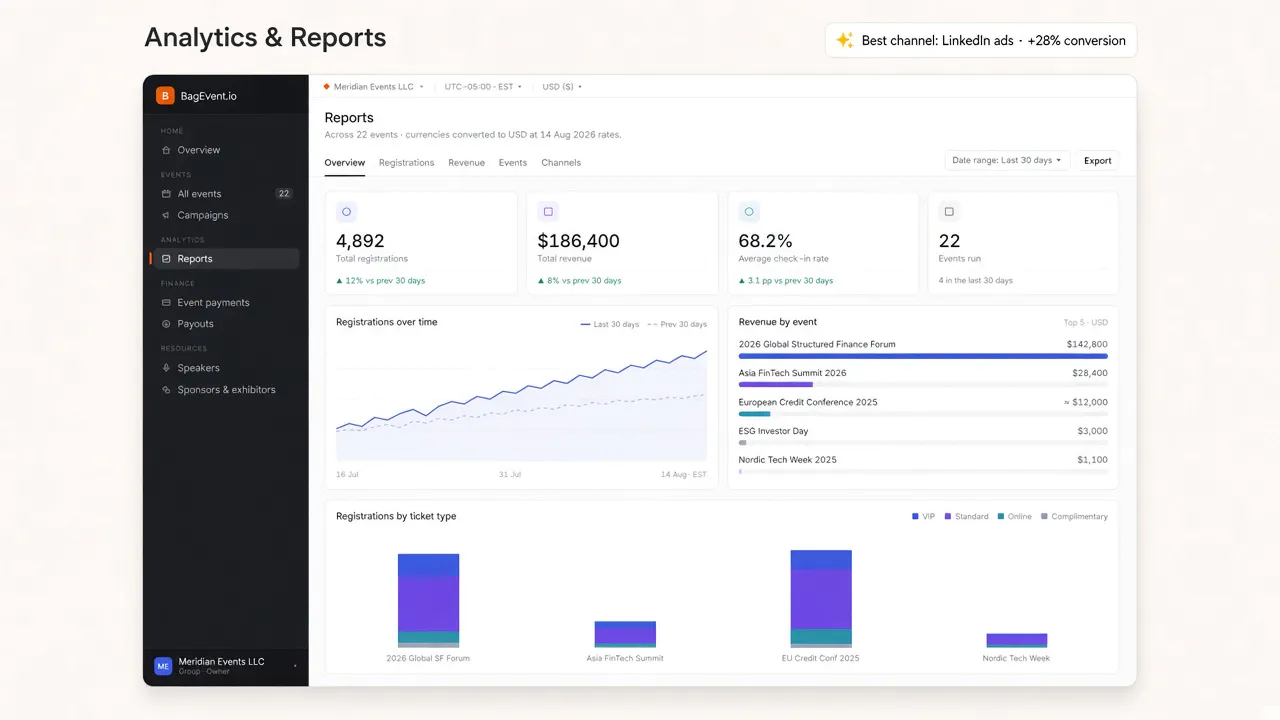Image resolution: width=1280 pixels, height=720 pixels.
Task: Click the Nordic Tech Week stacked bar
Action: [x=1017, y=641]
